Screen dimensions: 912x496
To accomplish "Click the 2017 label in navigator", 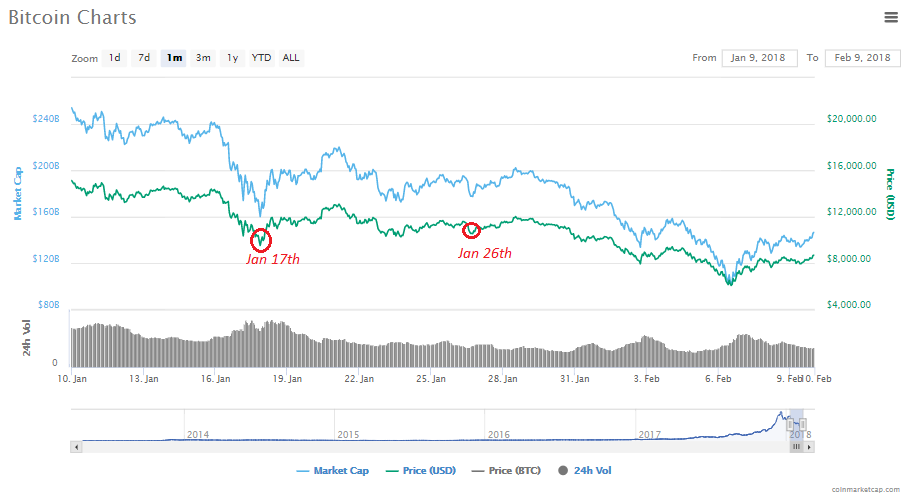I will [649, 434].
